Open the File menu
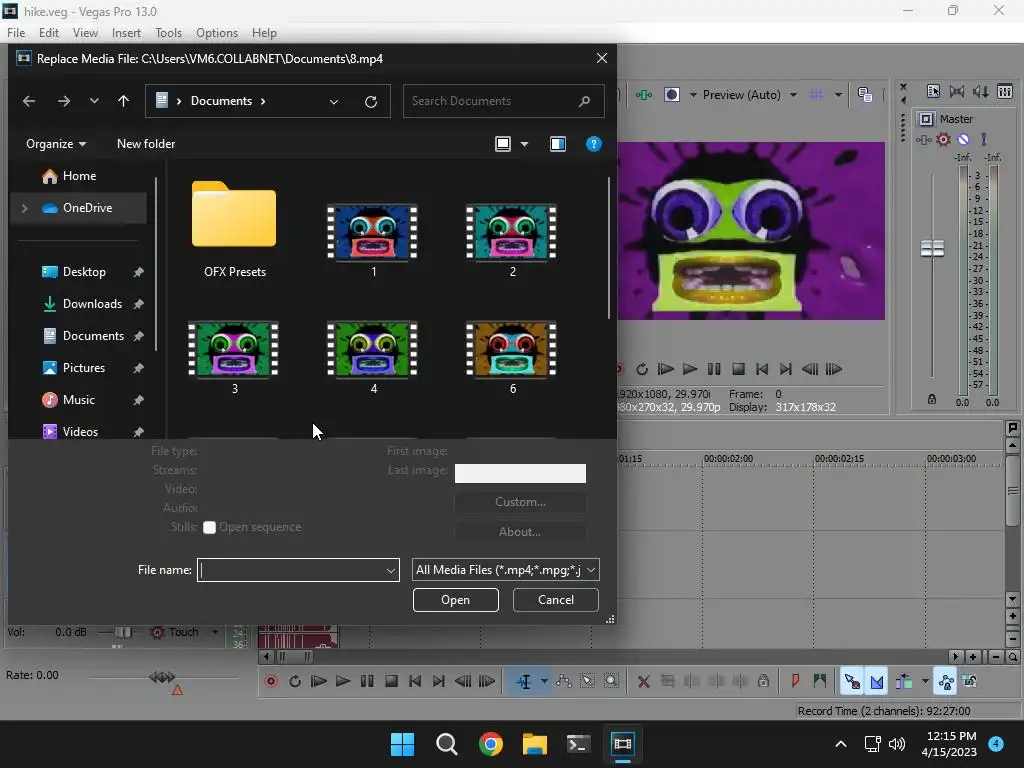Viewport: 1024px width, 768px height. [16, 33]
